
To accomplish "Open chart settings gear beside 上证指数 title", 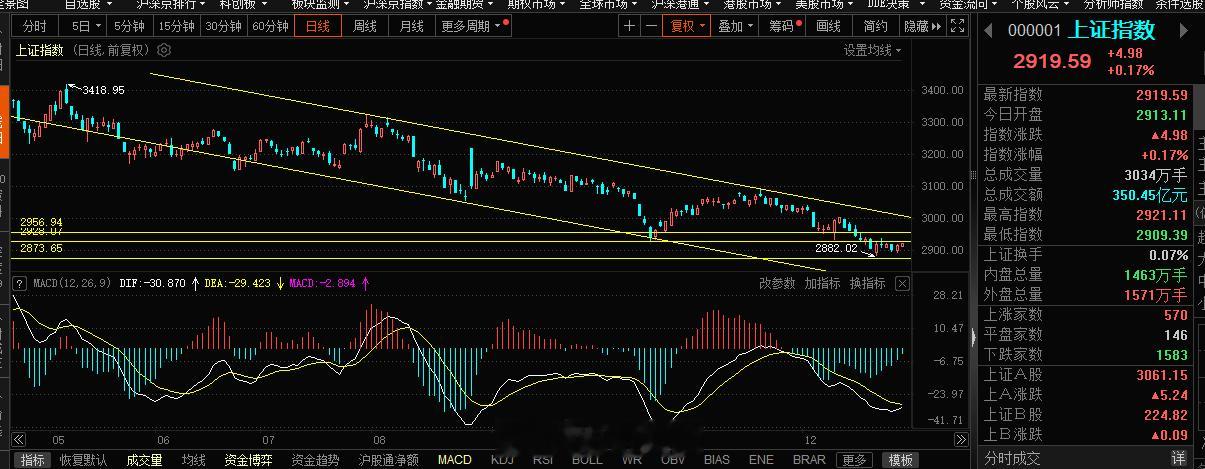I will [x=164, y=49].
